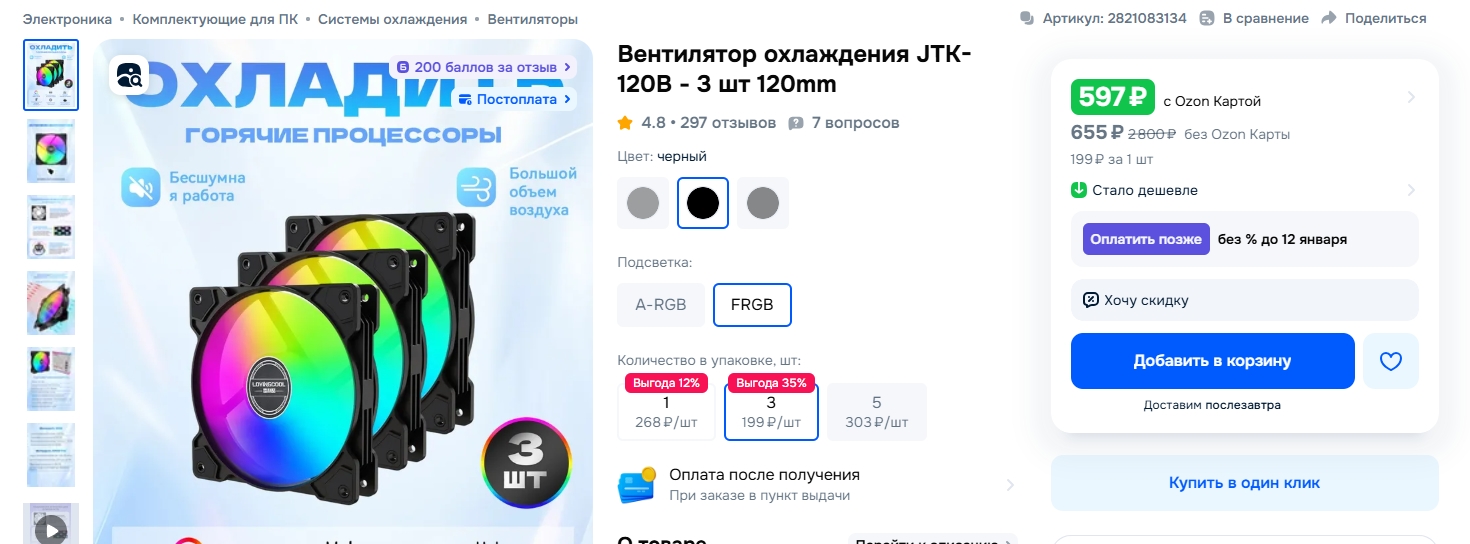Select the A-RGB backlight option

pos(661,305)
